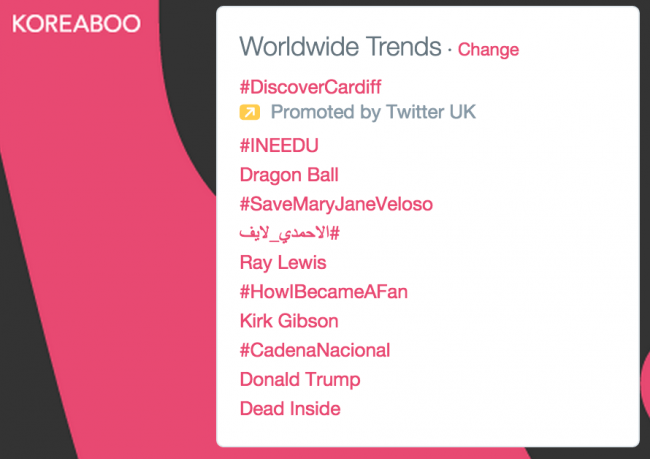Image resolution: width=650 pixels, height=459 pixels.
Task: Select the Donald Trump trend
Action: pos(300,380)
